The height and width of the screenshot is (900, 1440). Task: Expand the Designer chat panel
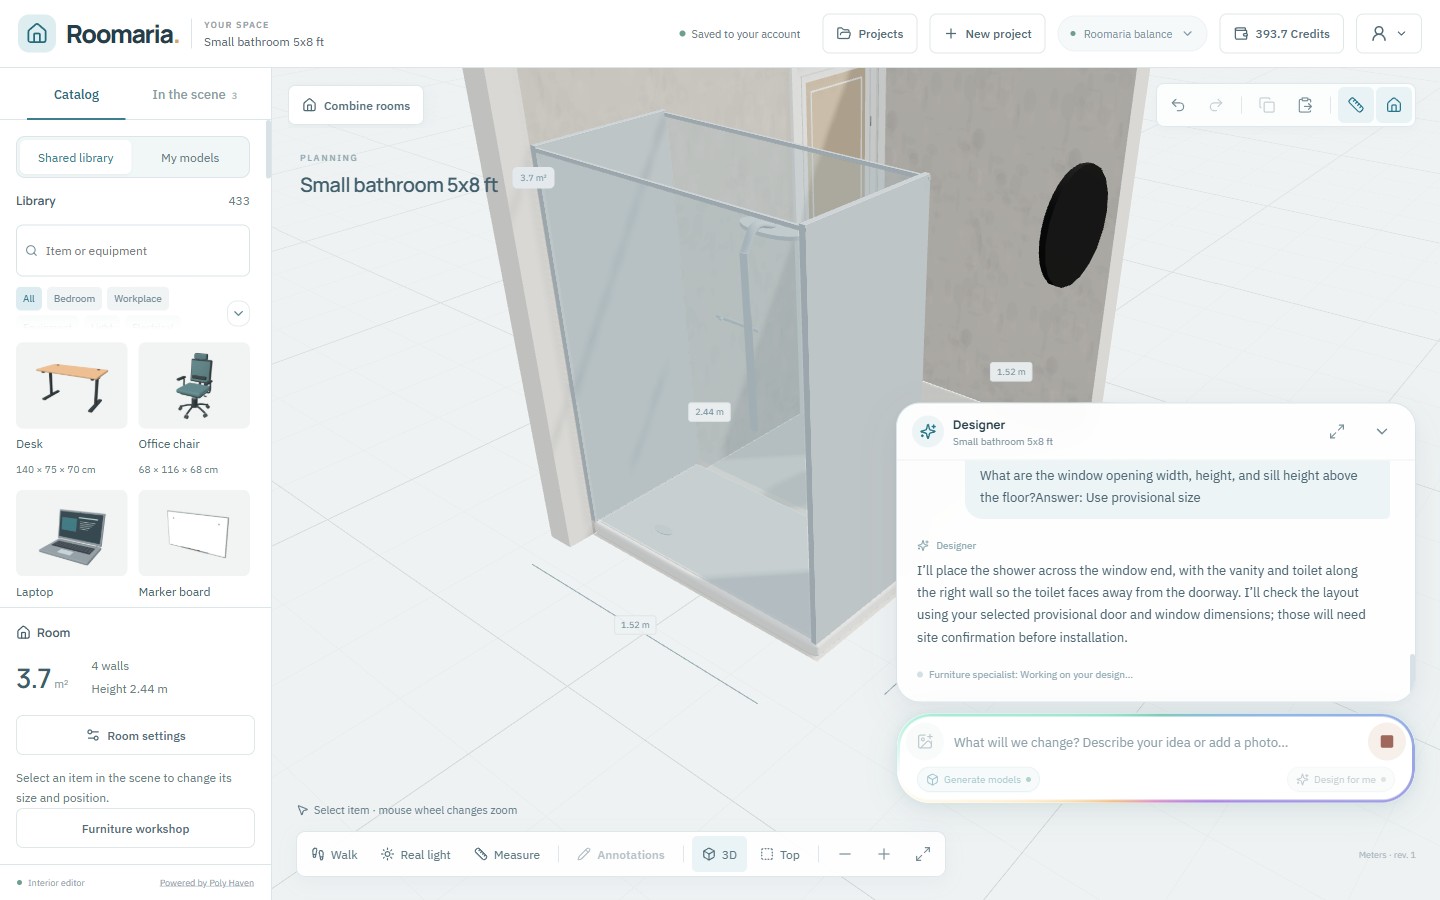pyautogui.click(x=1337, y=431)
